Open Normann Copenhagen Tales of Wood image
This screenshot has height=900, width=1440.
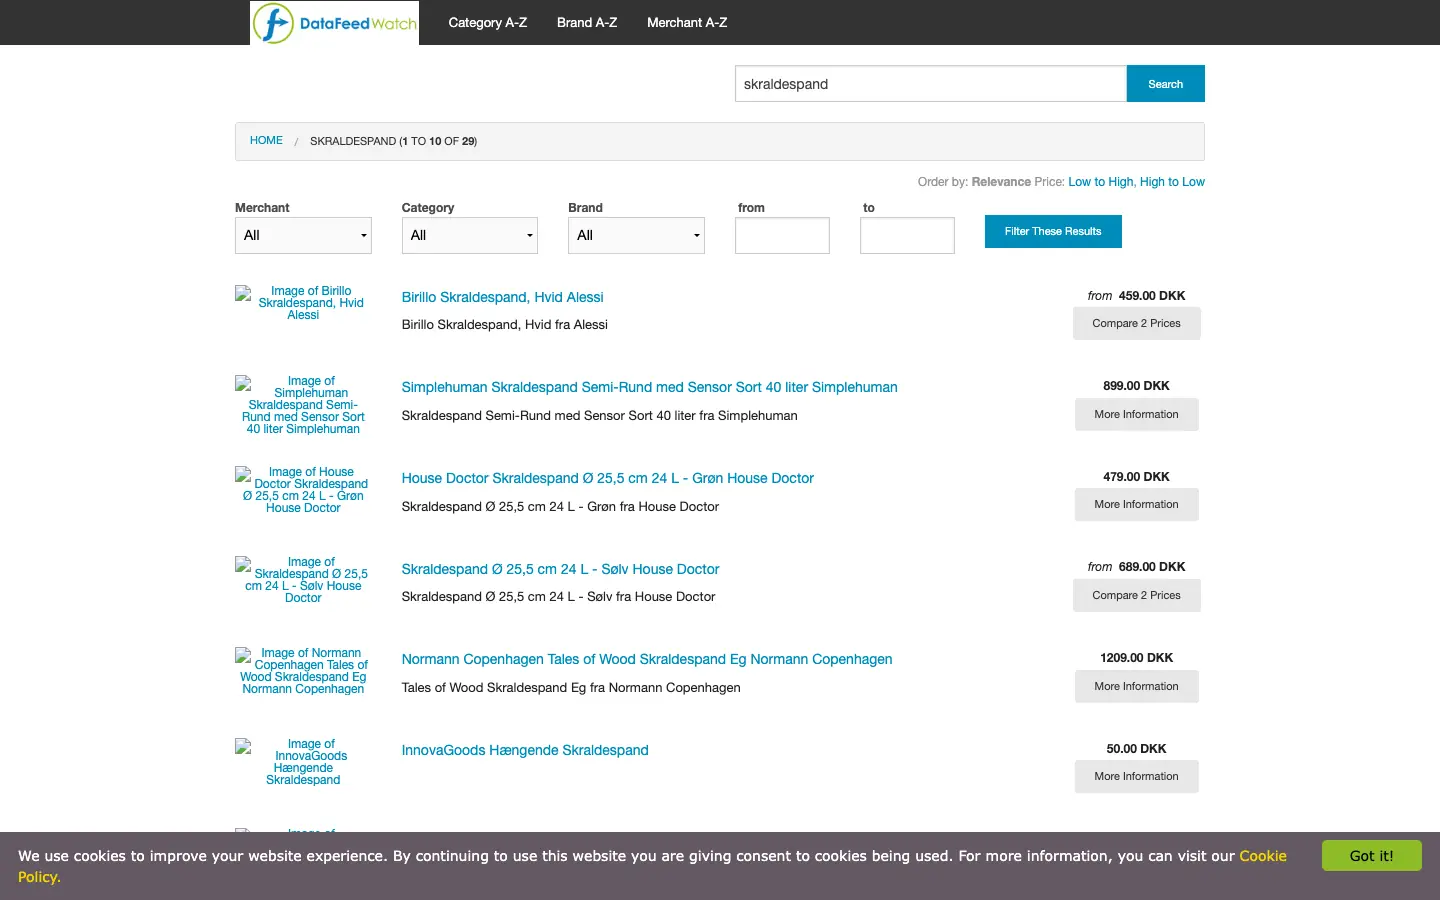click(x=303, y=671)
